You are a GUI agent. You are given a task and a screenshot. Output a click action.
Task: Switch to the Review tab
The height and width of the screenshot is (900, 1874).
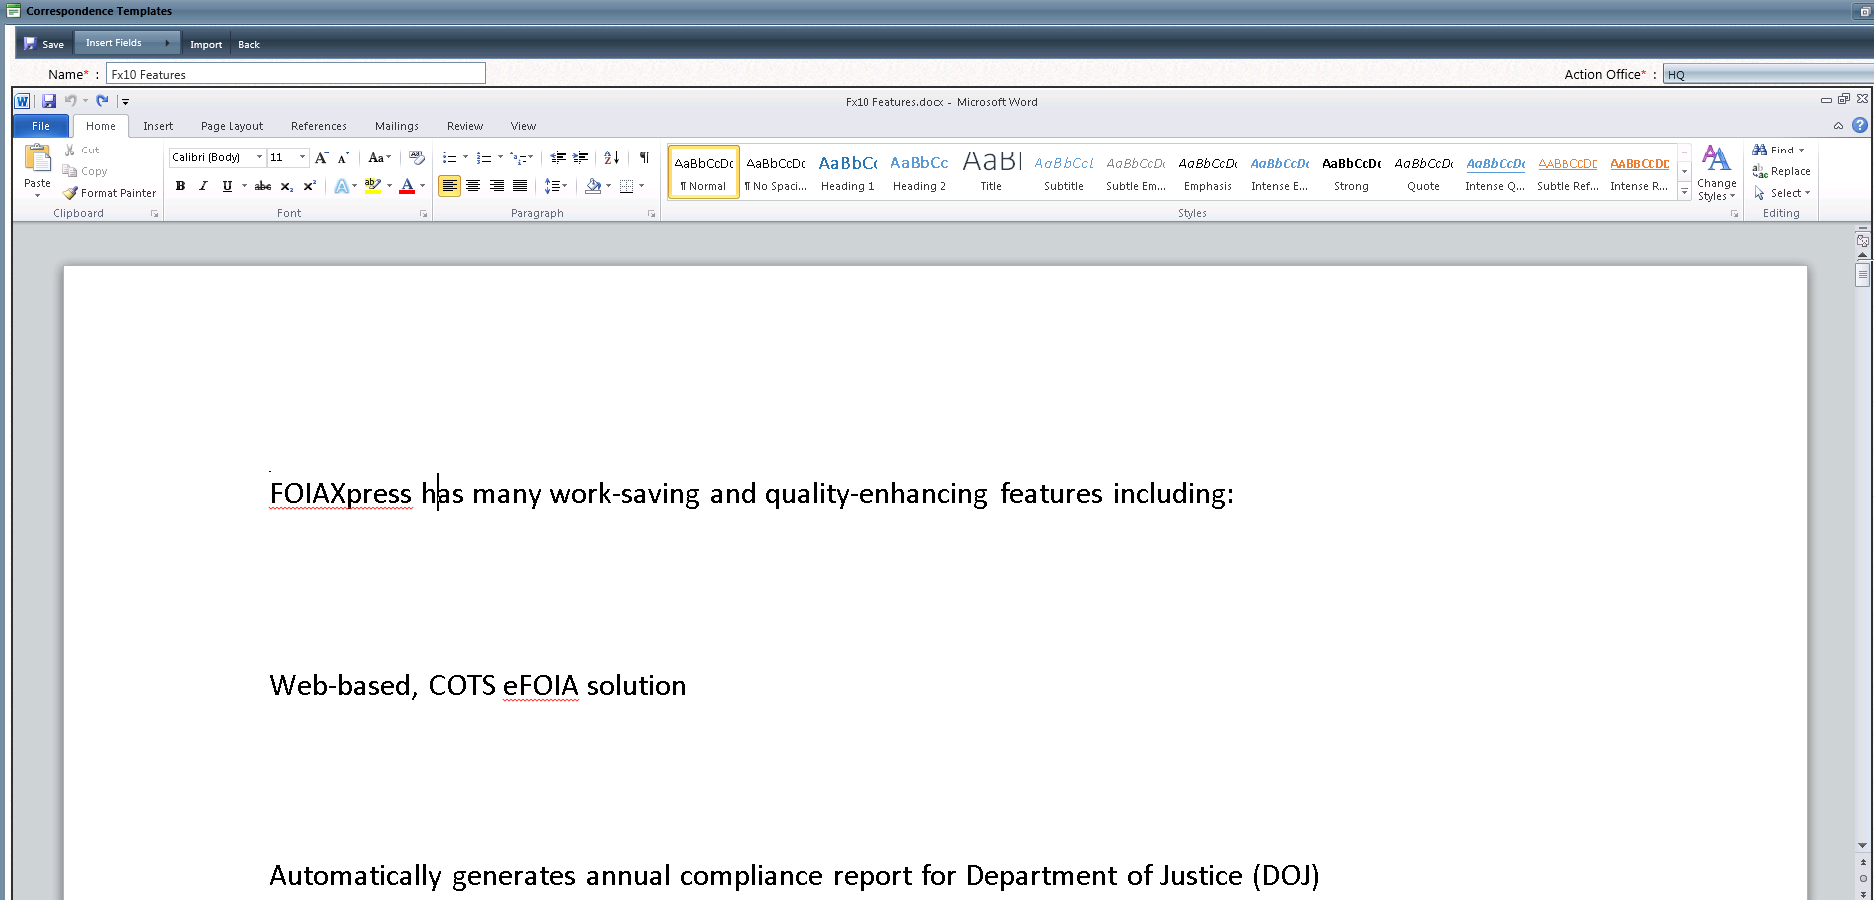click(465, 126)
